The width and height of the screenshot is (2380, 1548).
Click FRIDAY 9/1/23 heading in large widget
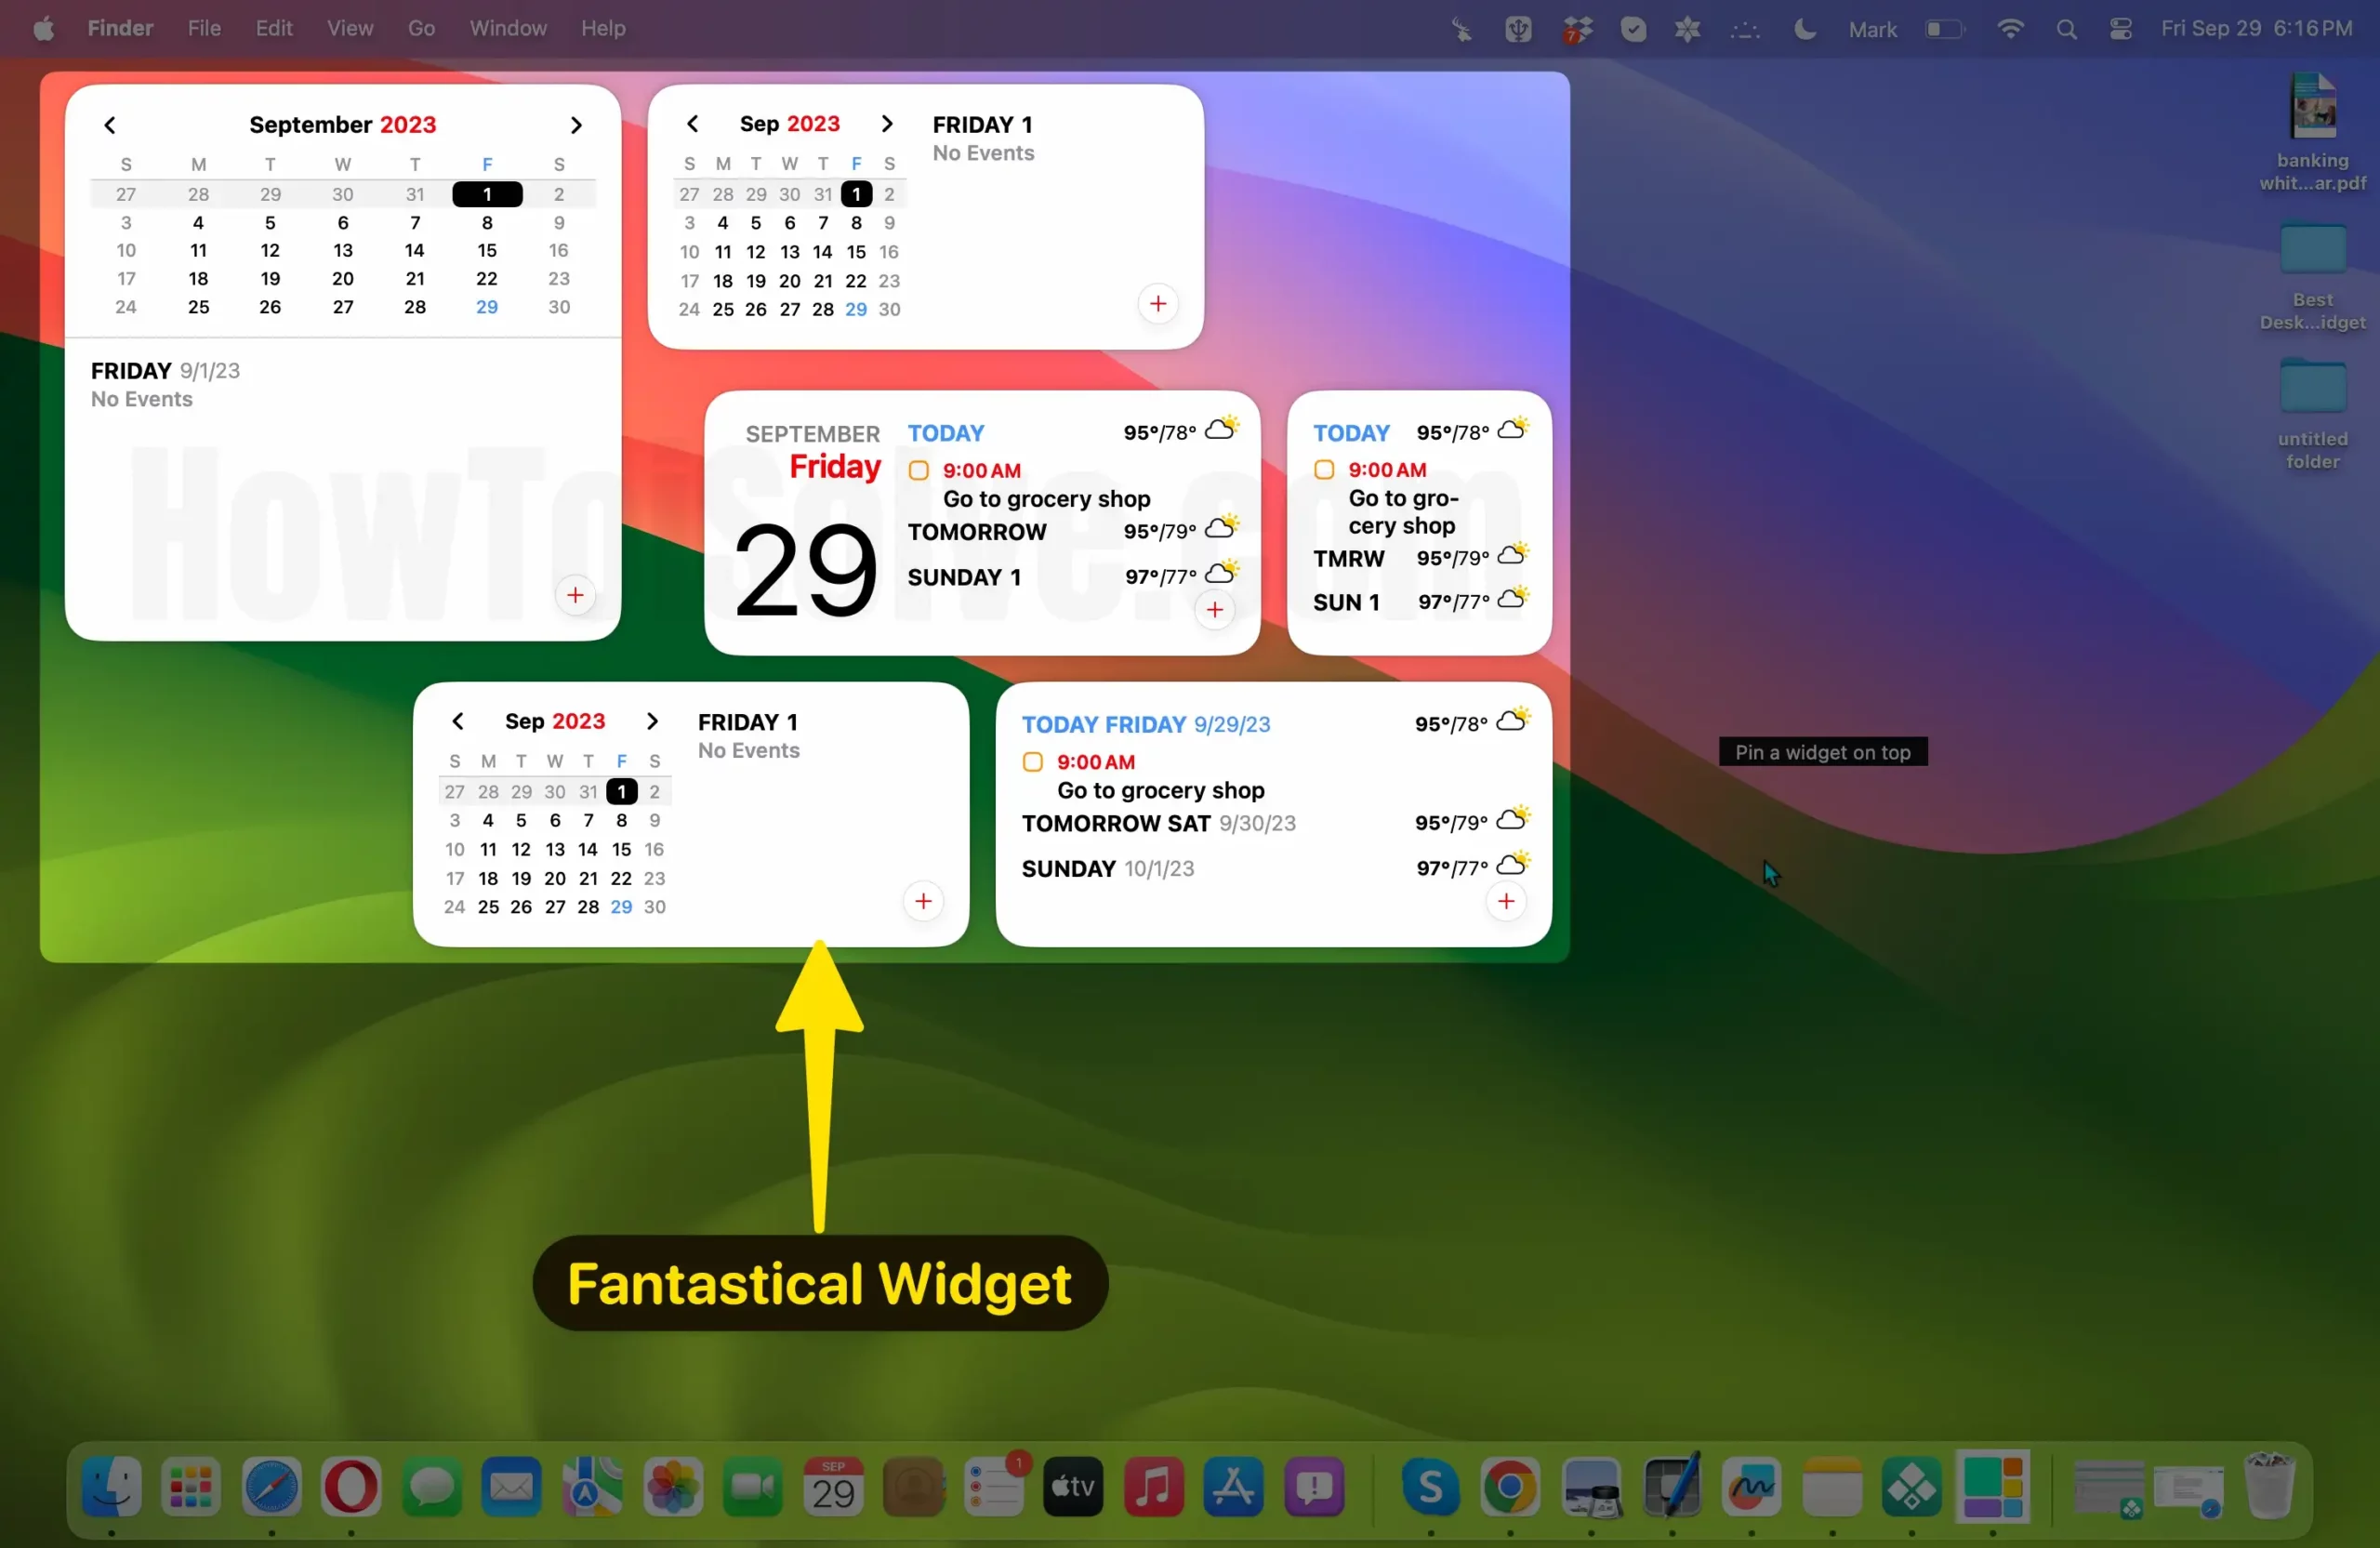coord(165,371)
